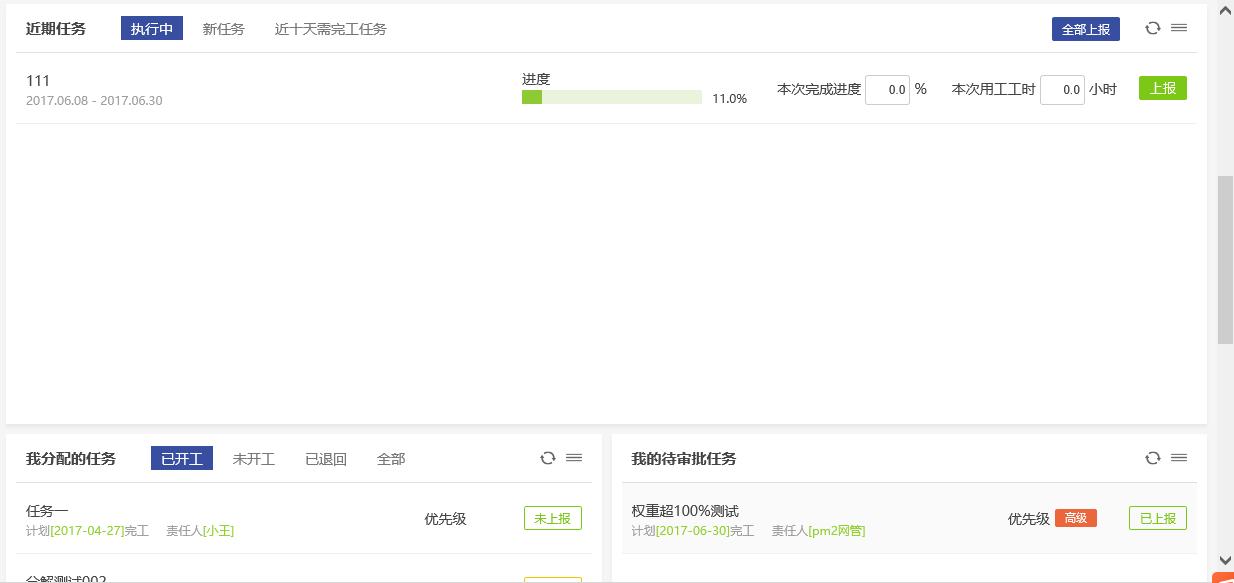
Task: Open the 近期任务 panel hamburger menu
Action: pyautogui.click(x=1179, y=28)
